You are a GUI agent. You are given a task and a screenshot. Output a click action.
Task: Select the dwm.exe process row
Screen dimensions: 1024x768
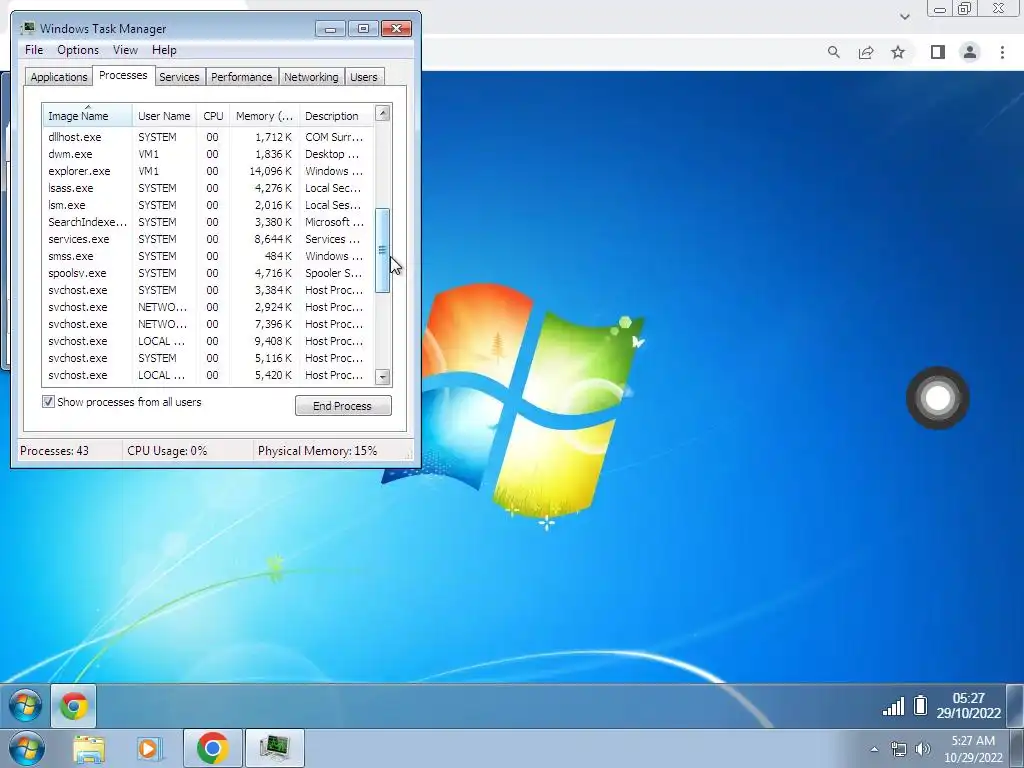coord(208,154)
